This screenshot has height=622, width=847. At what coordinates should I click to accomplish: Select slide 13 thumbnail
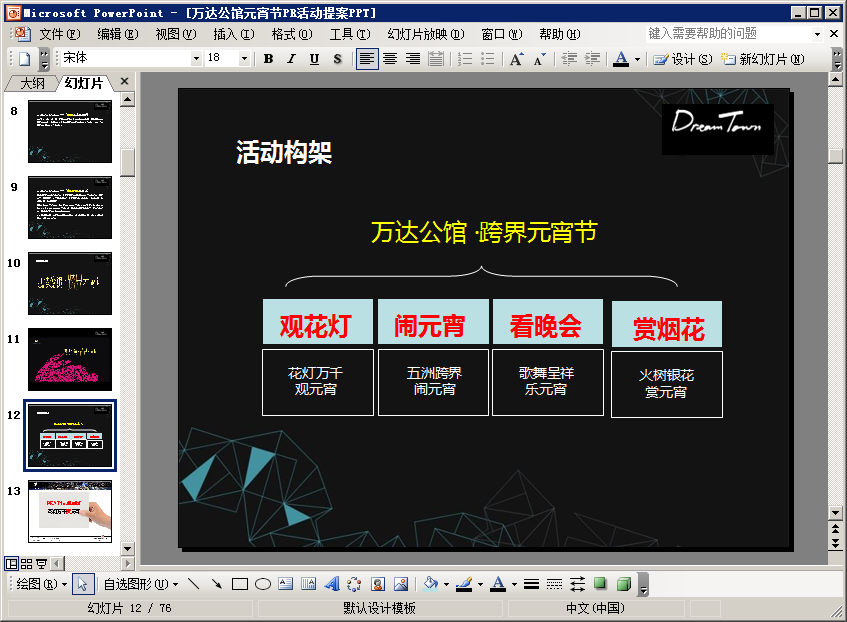[x=70, y=511]
